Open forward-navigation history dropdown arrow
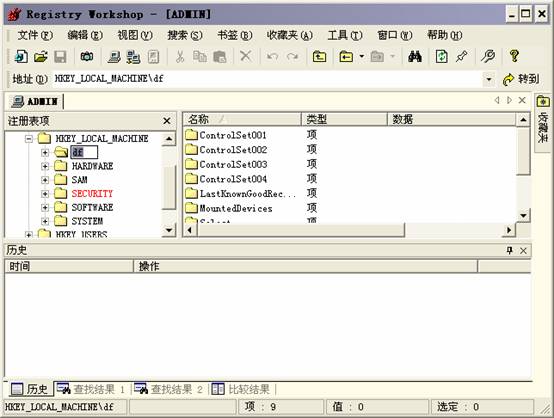Viewport: 554px width, 418px height. tap(393, 57)
